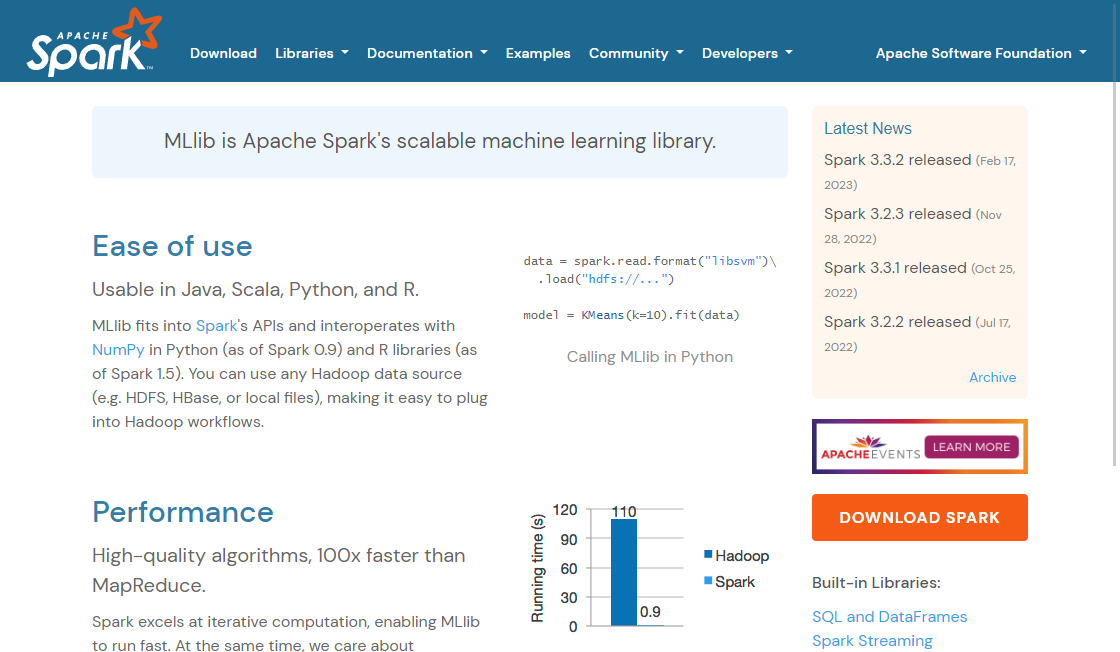Expand the Community dropdown menu
This screenshot has height=652, width=1120.
[x=636, y=53]
